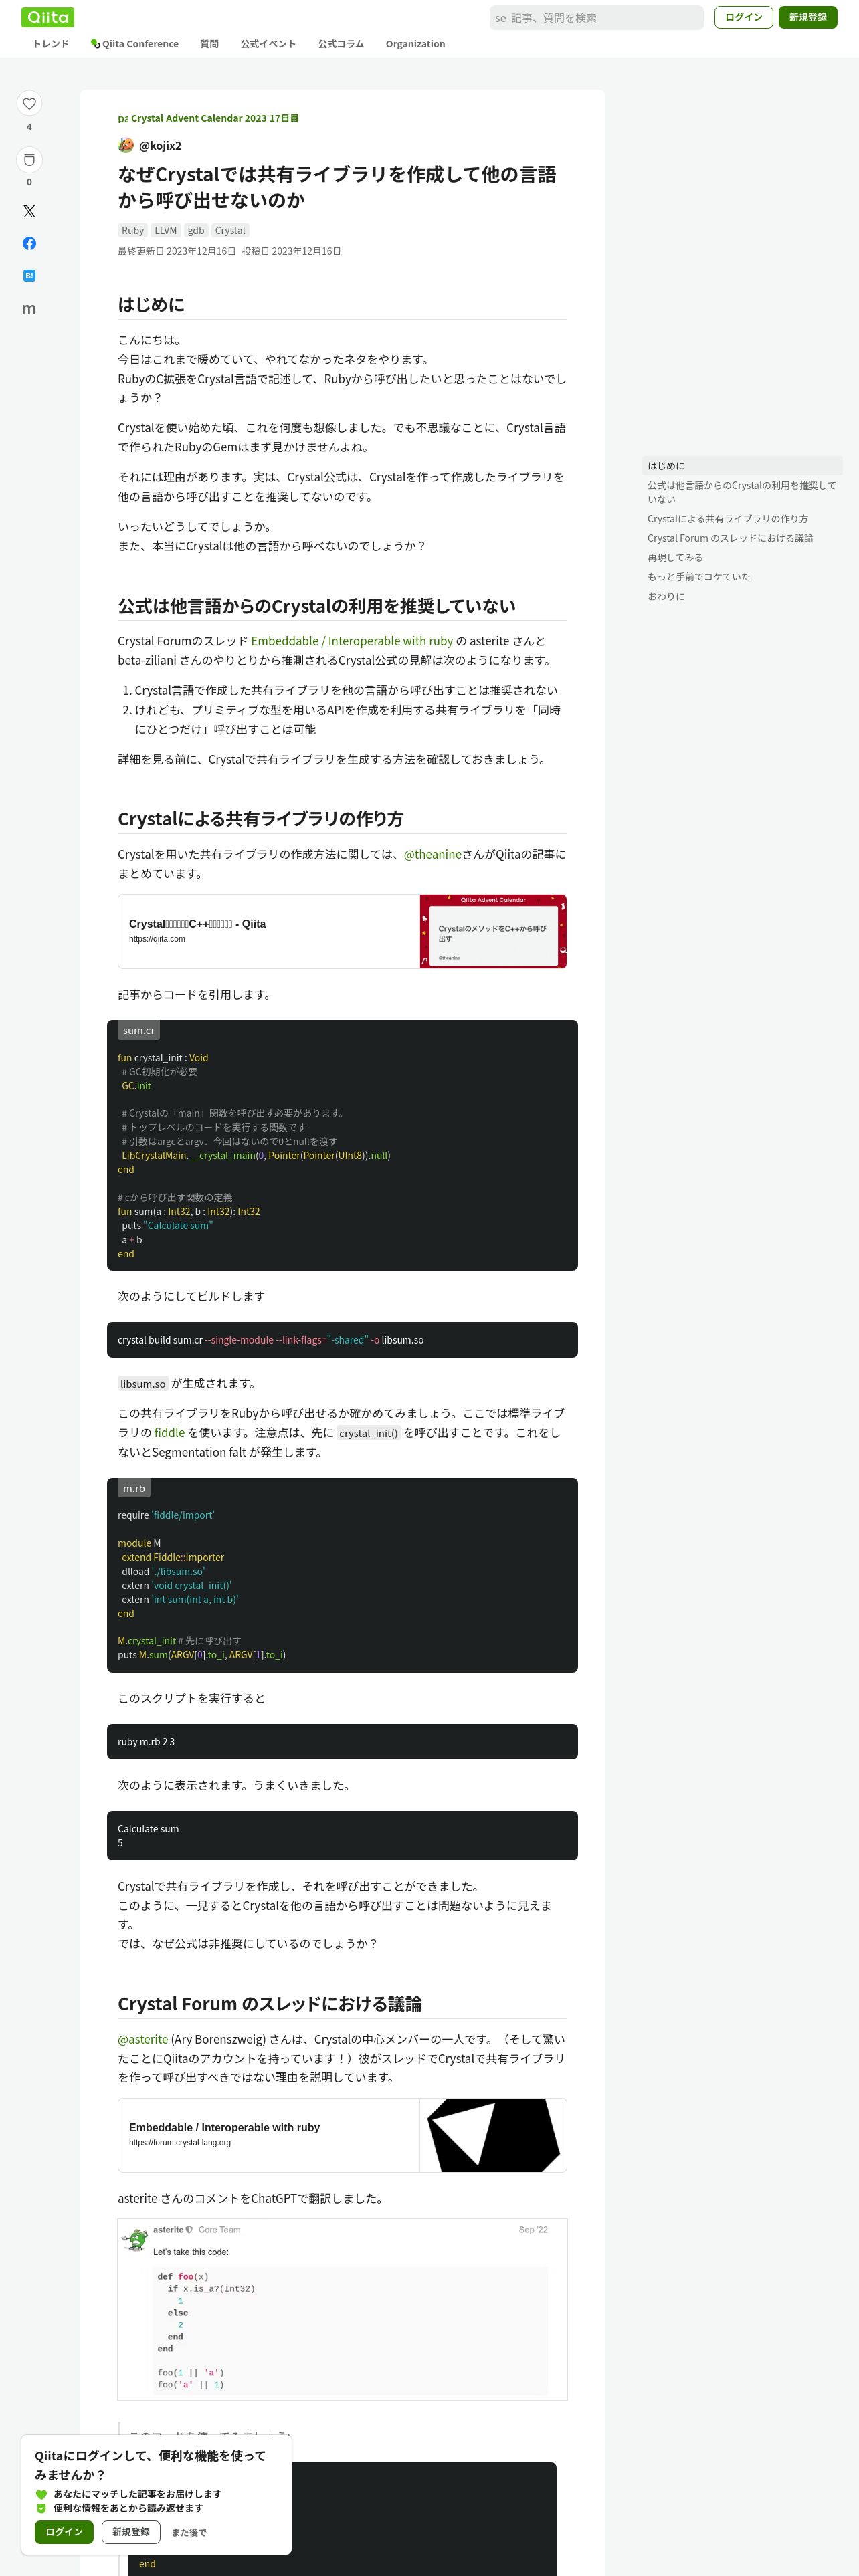The width and height of the screenshot is (859, 2576).
Task: Click the sum.cr filename label
Action: (x=139, y=1030)
